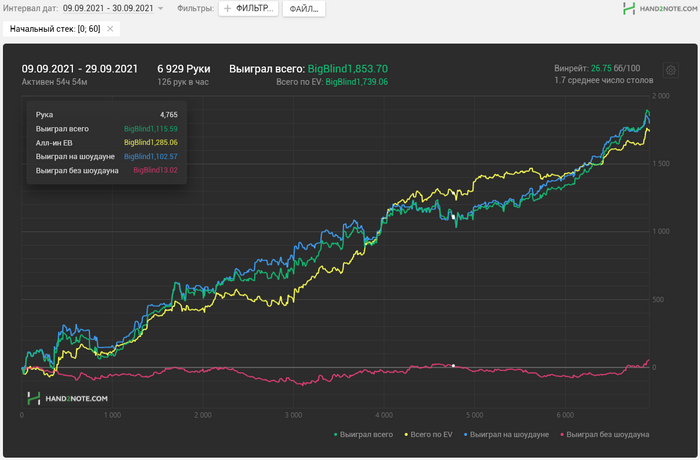Toggle the Выиграл на шоудауне legend series
700x460 pixels.
point(506,434)
